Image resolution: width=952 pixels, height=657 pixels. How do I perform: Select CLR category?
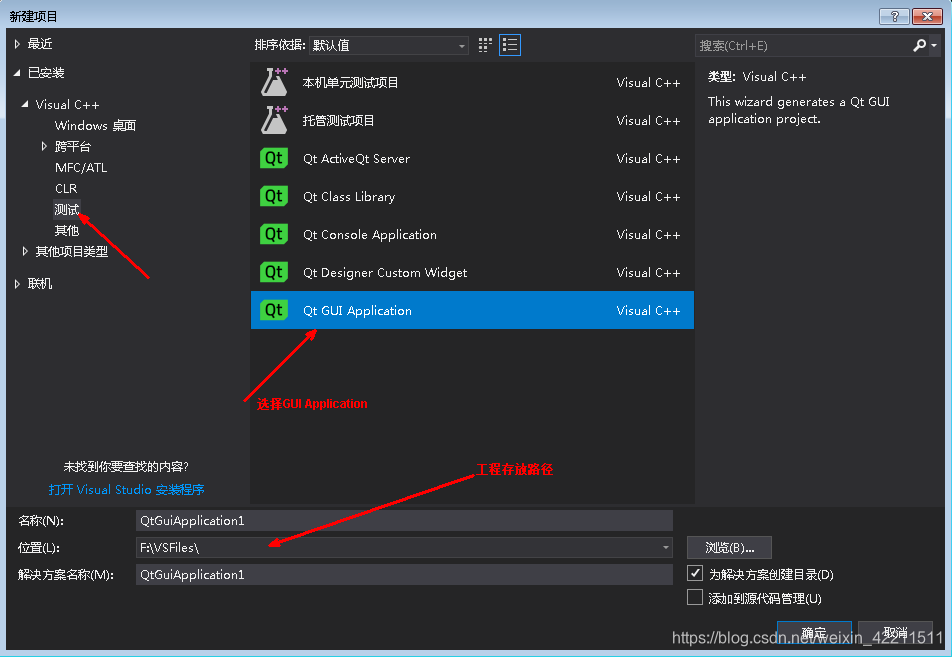tap(66, 188)
